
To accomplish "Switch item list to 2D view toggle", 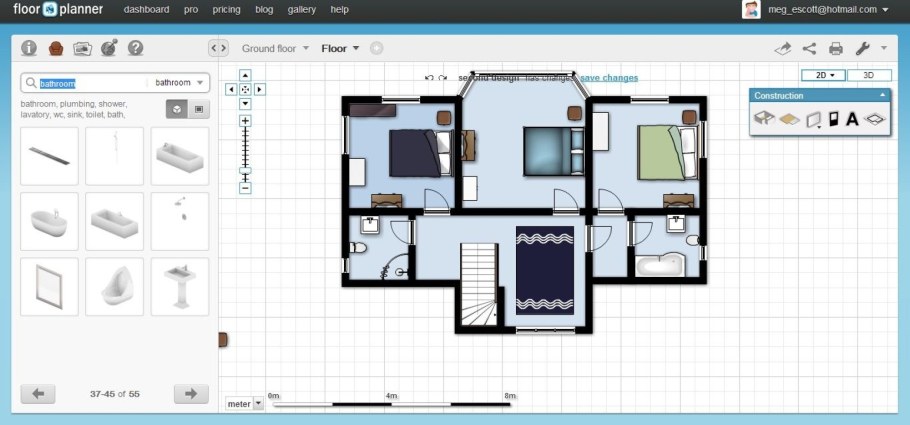I will click(198, 109).
